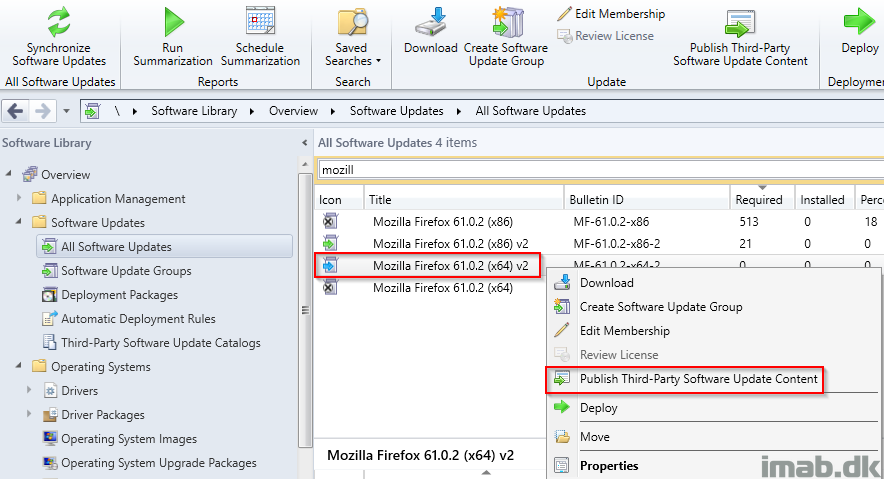Click the Download ribbon icon
The height and width of the screenshot is (479, 884).
point(431,23)
